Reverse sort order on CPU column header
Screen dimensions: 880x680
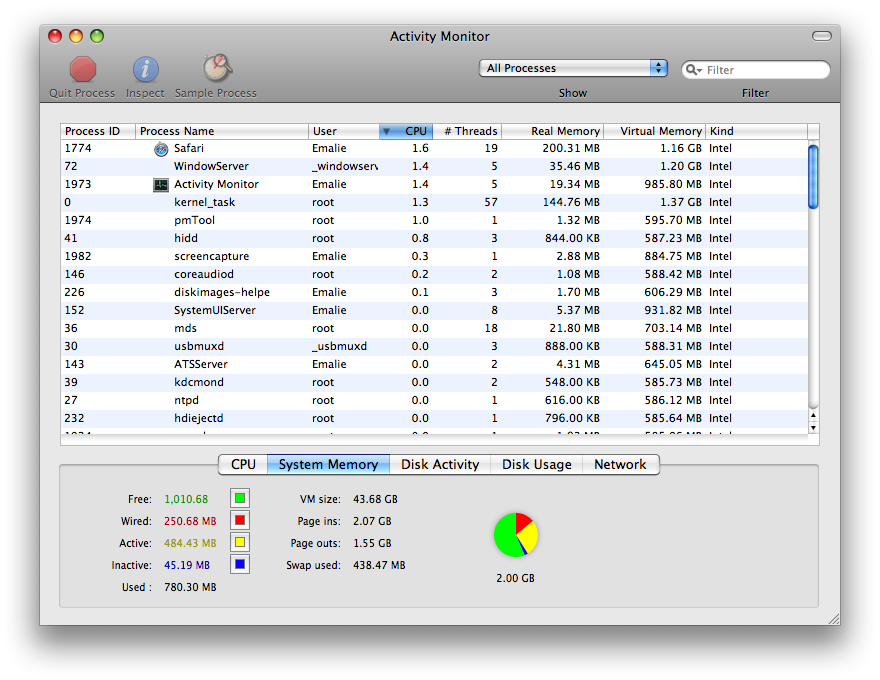pos(406,131)
